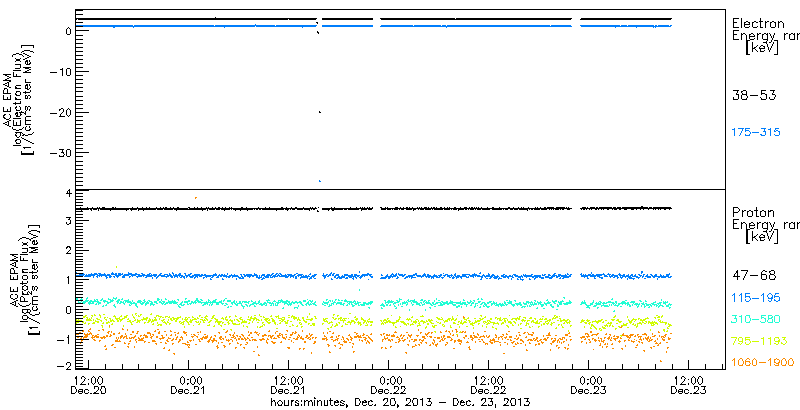Click the -1 tick on proton flux axis

tap(62, 338)
